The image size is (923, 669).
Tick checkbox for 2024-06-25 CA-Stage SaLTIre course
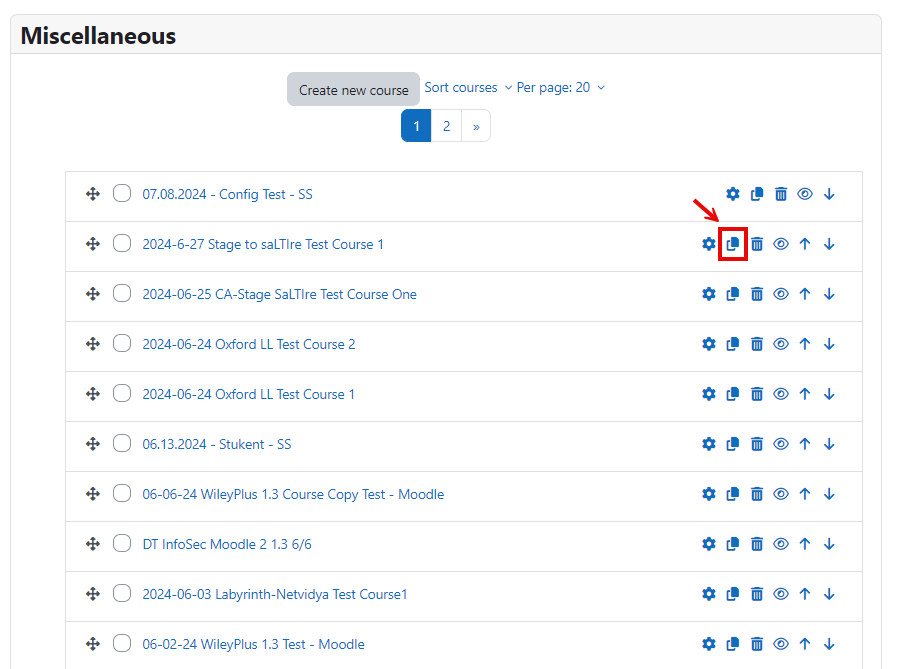tap(122, 293)
